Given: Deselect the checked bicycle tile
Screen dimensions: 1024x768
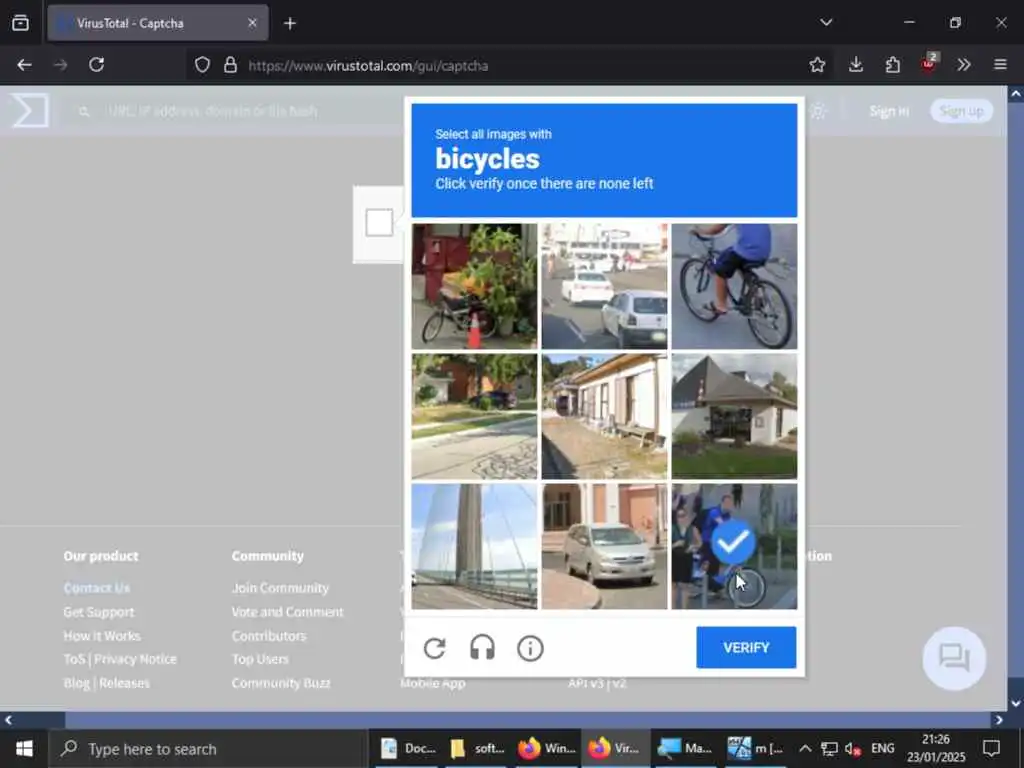Looking at the screenshot, I should [x=734, y=546].
